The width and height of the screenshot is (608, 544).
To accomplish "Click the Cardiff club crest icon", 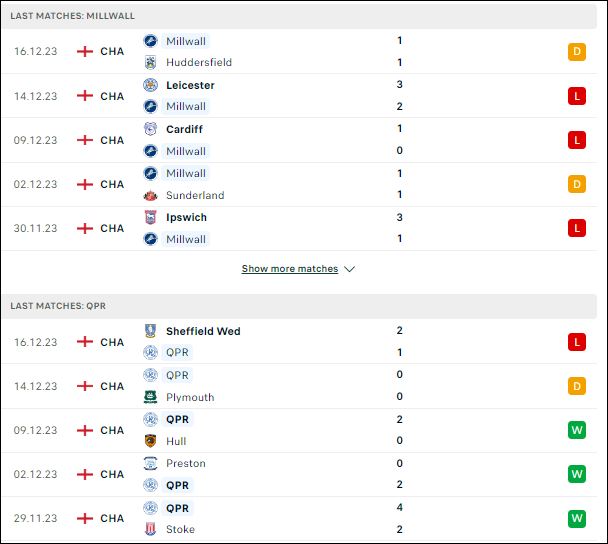I will click(150, 129).
